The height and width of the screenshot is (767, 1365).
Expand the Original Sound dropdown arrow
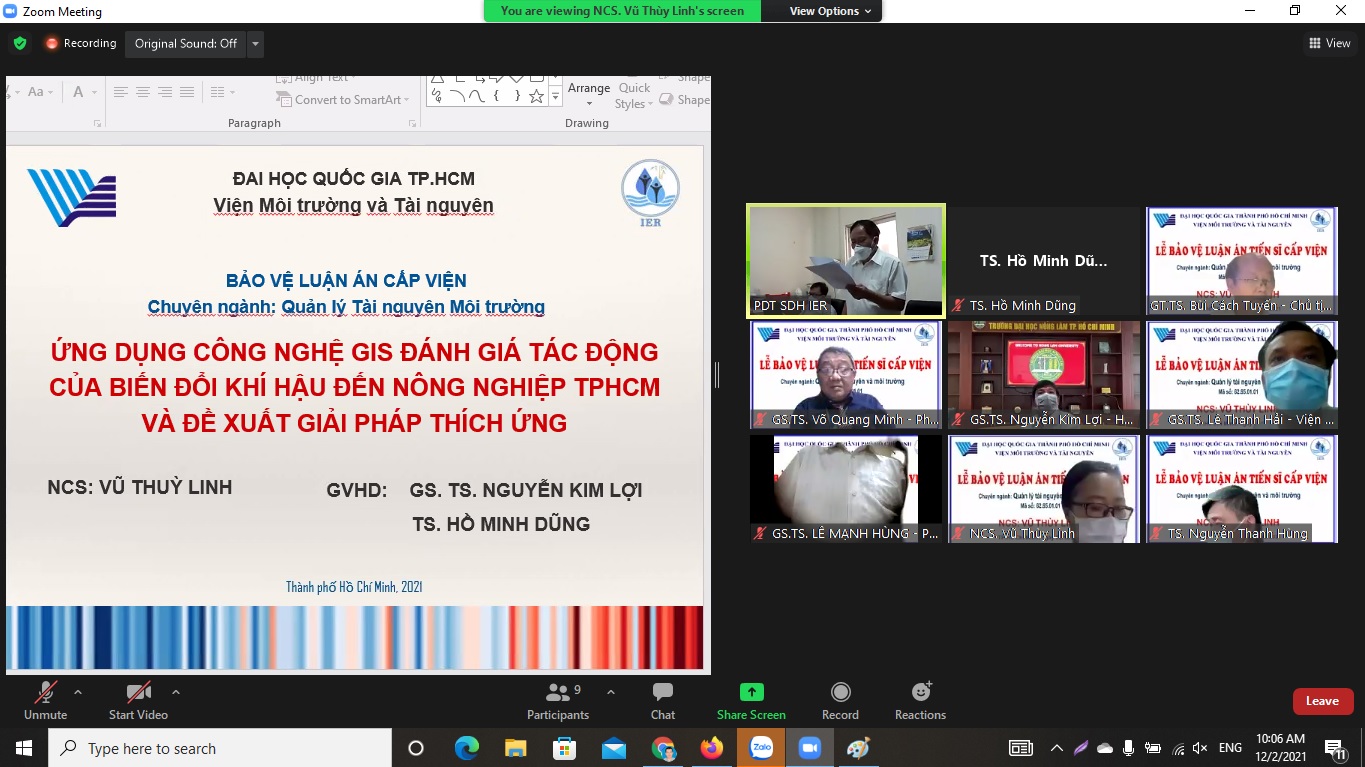click(256, 43)
